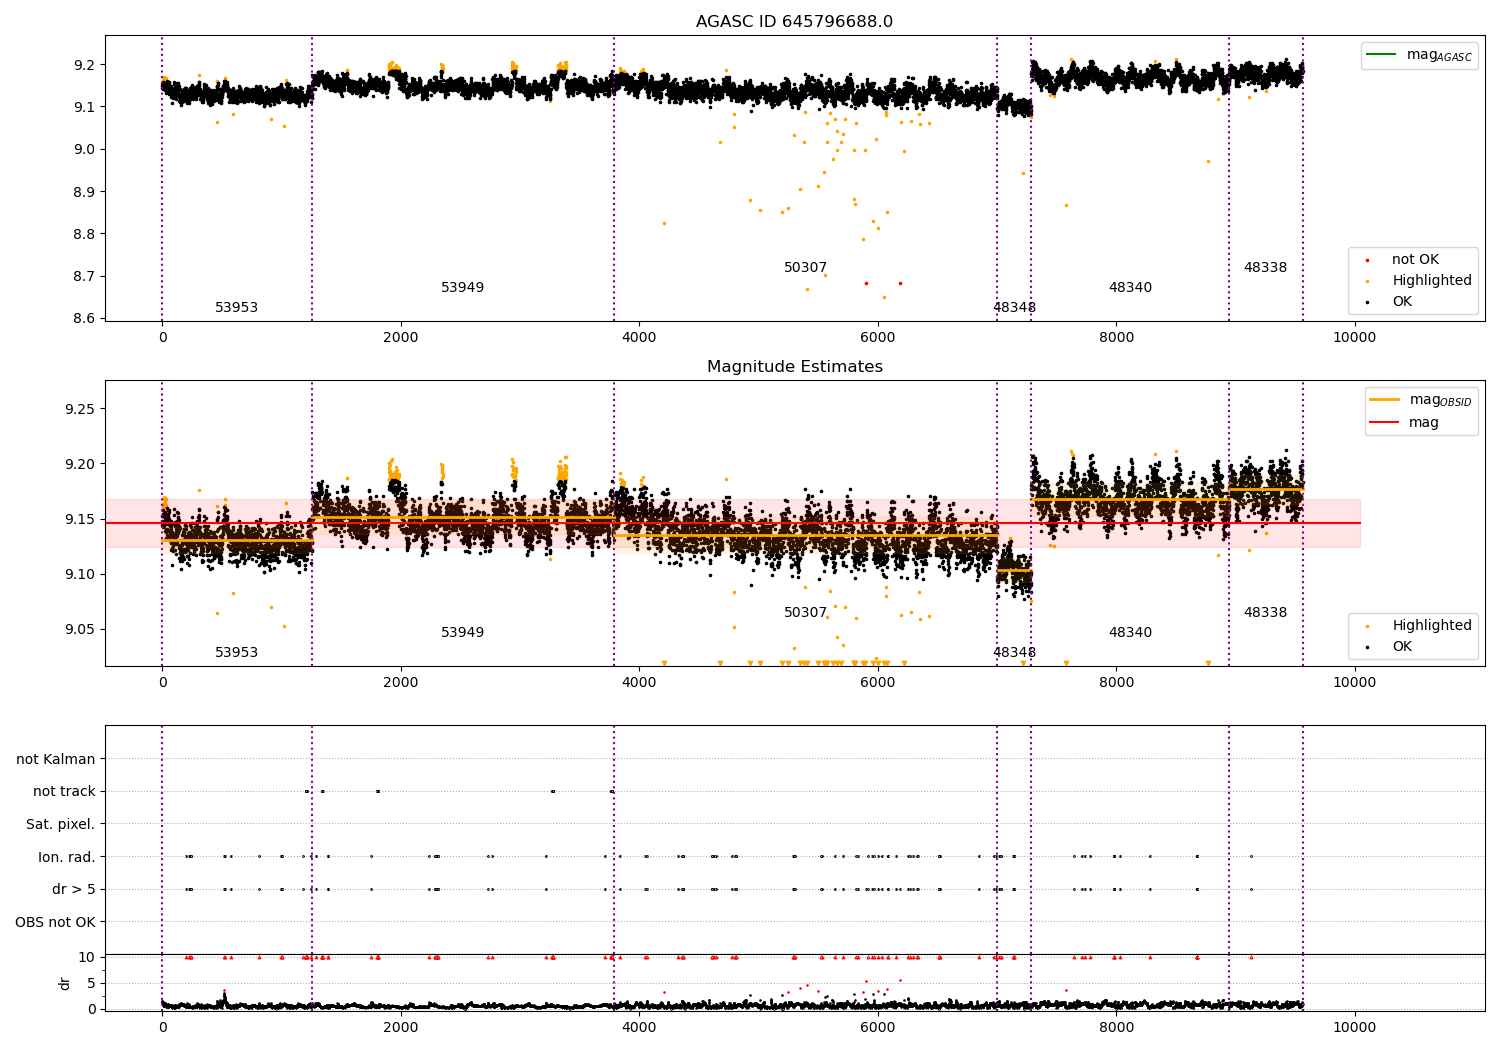Click the 'Ion. rad.' axis label
Screen dimensions: 1500x1050
click(67, 857)
